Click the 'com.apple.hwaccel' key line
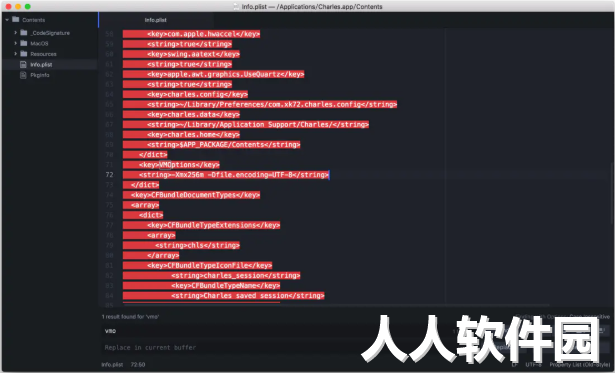Screen dimensions: 615x373 203,34
